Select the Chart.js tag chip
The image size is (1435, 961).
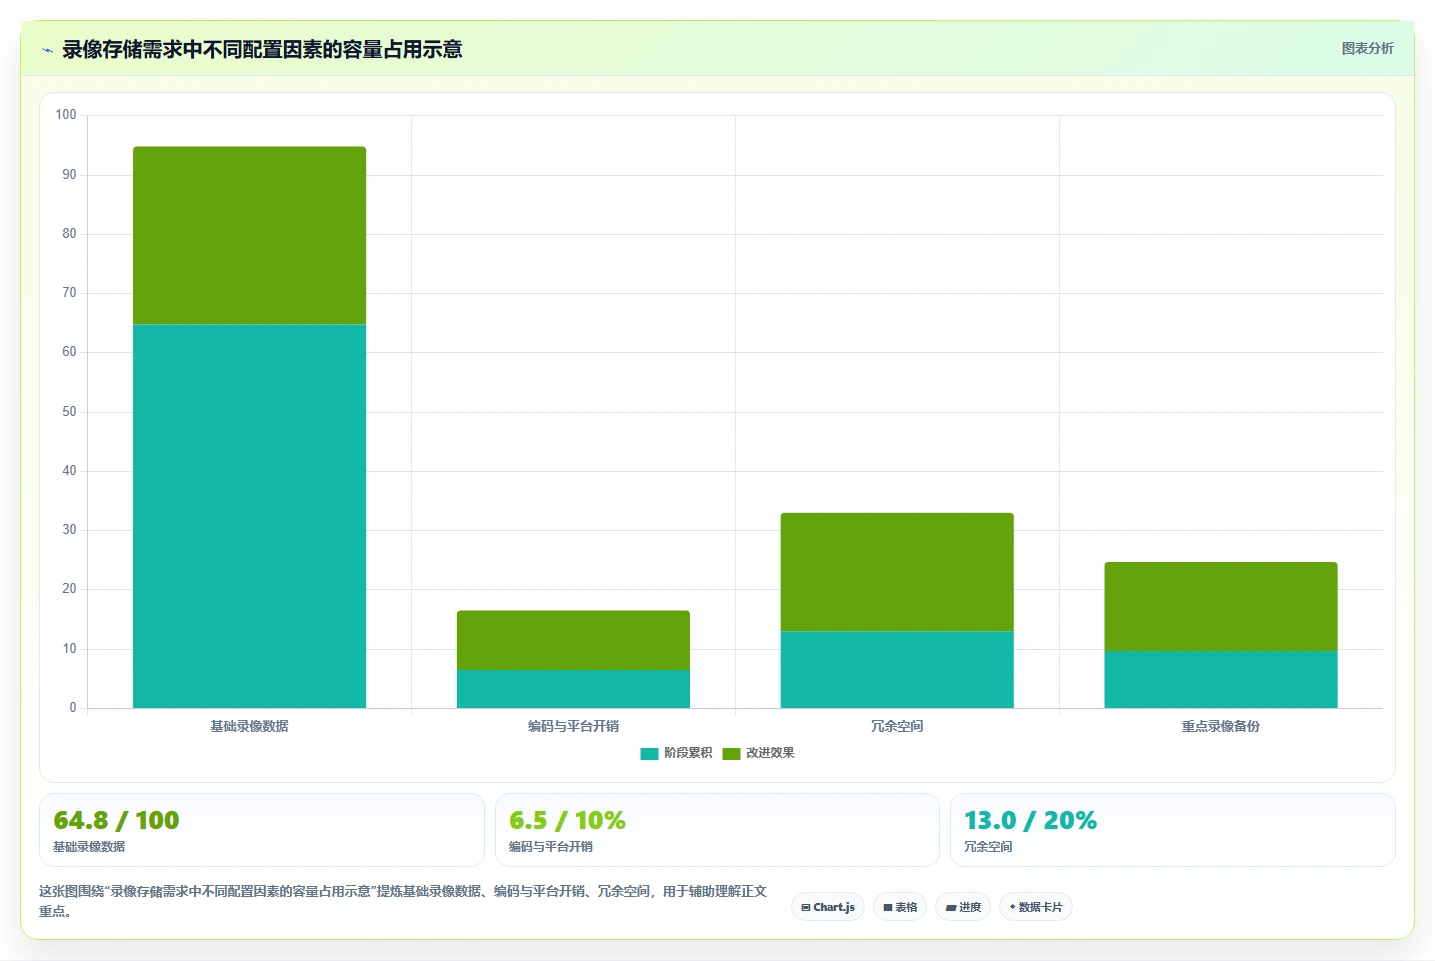coord(828,907)
